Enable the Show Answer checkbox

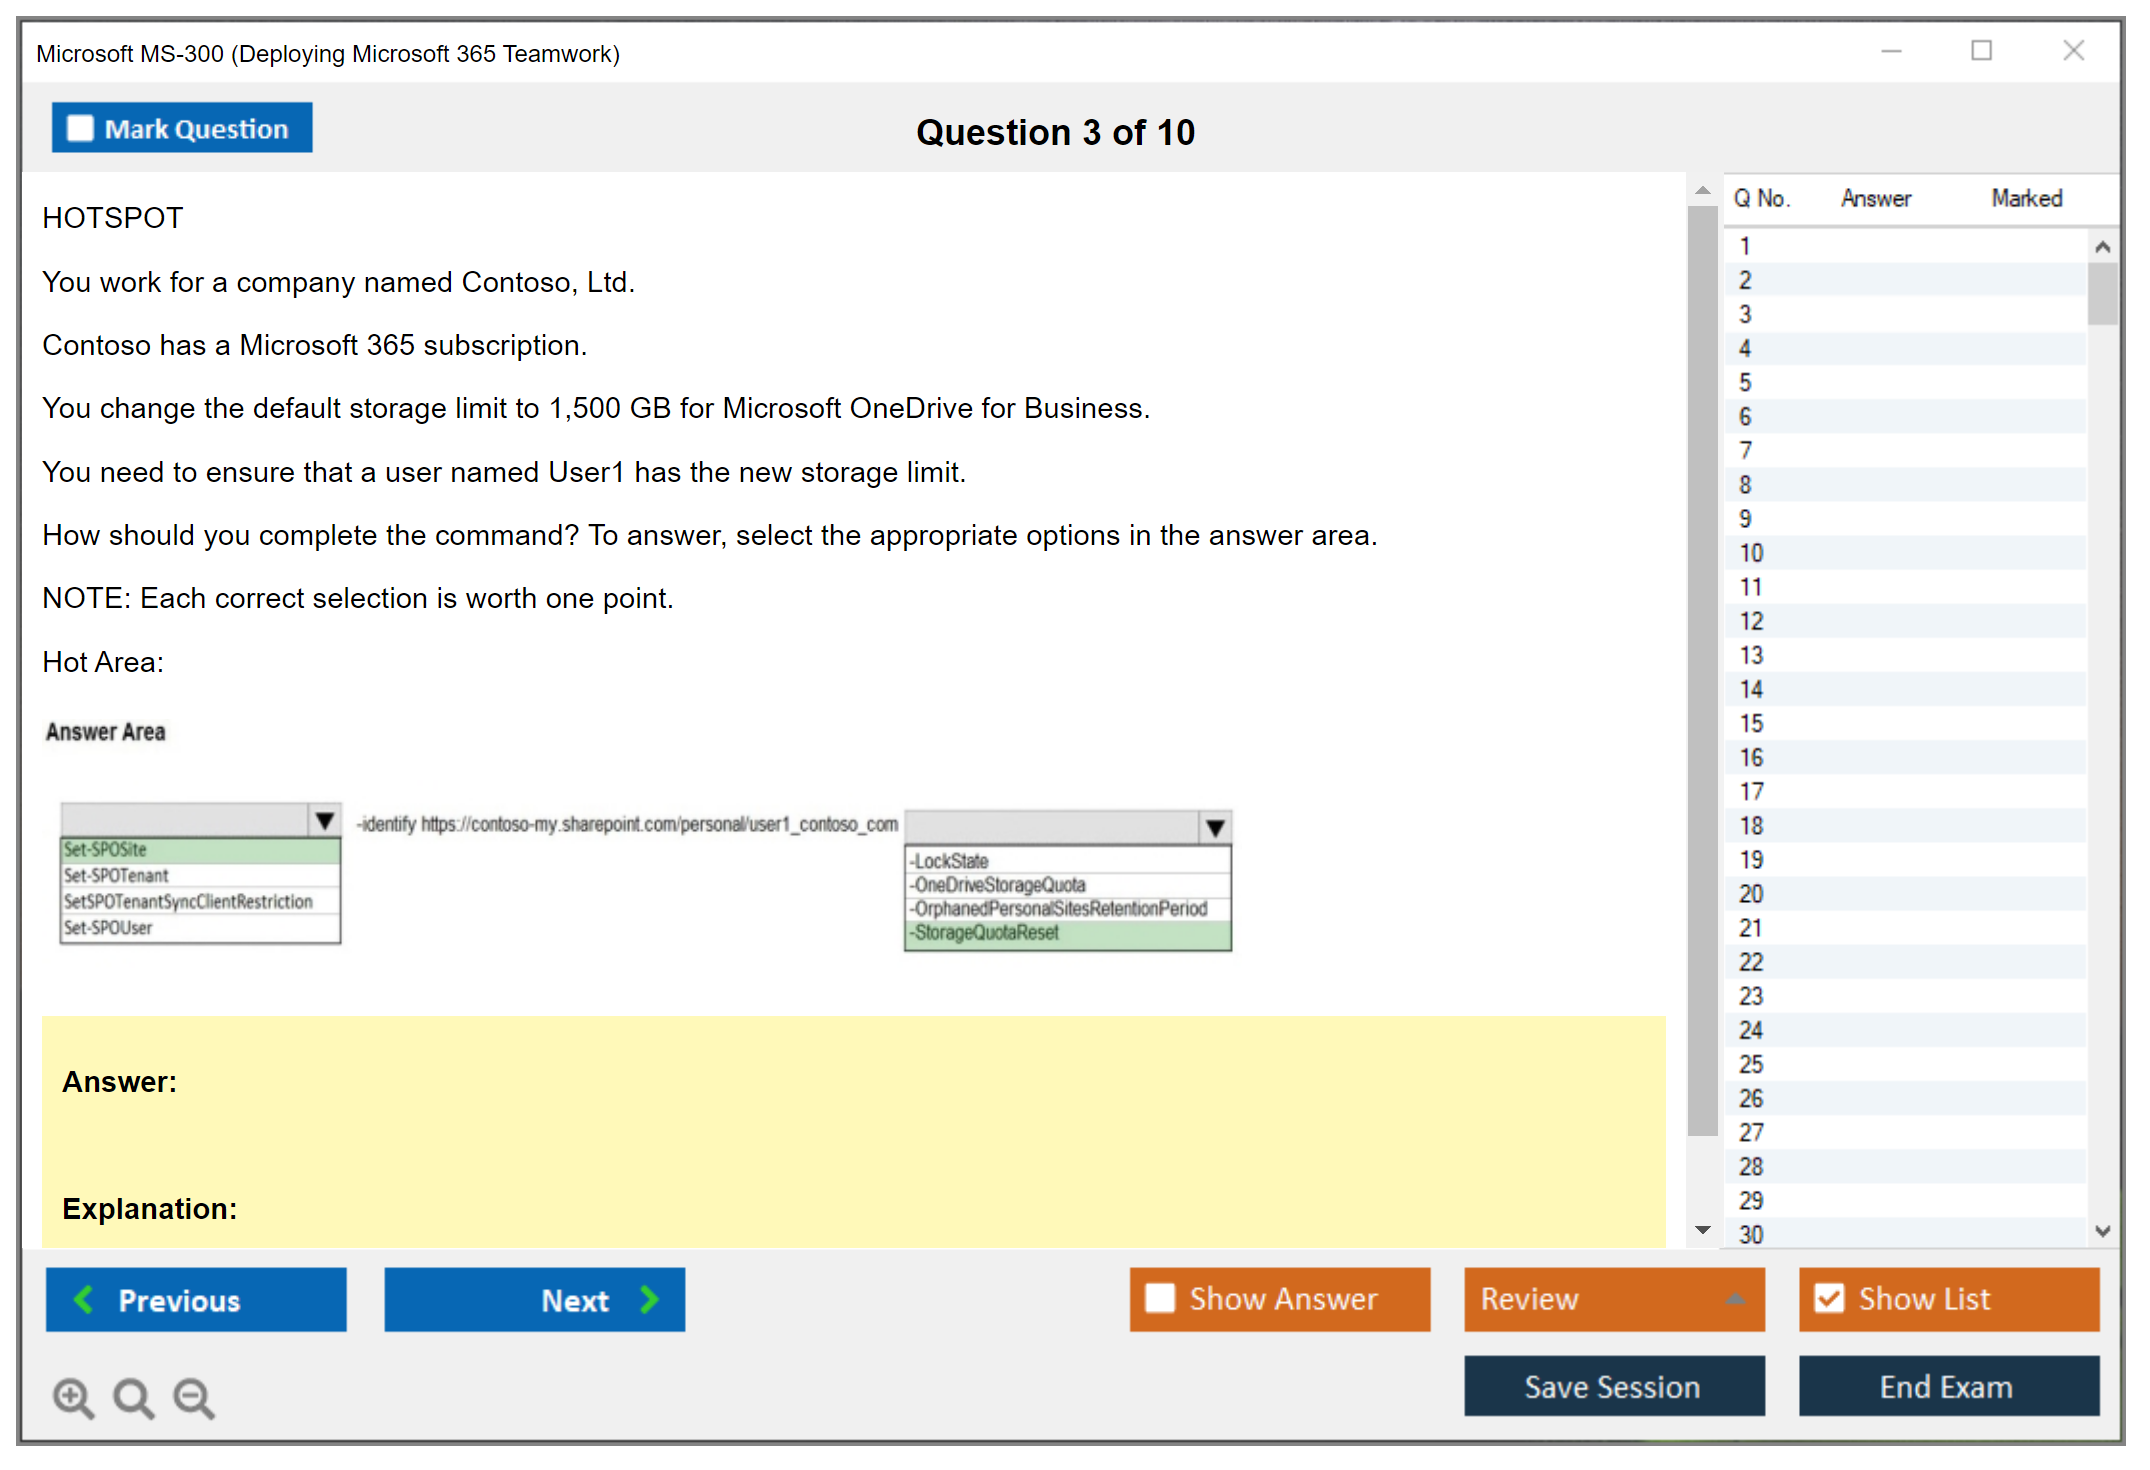click(x=1160, y=1298)
